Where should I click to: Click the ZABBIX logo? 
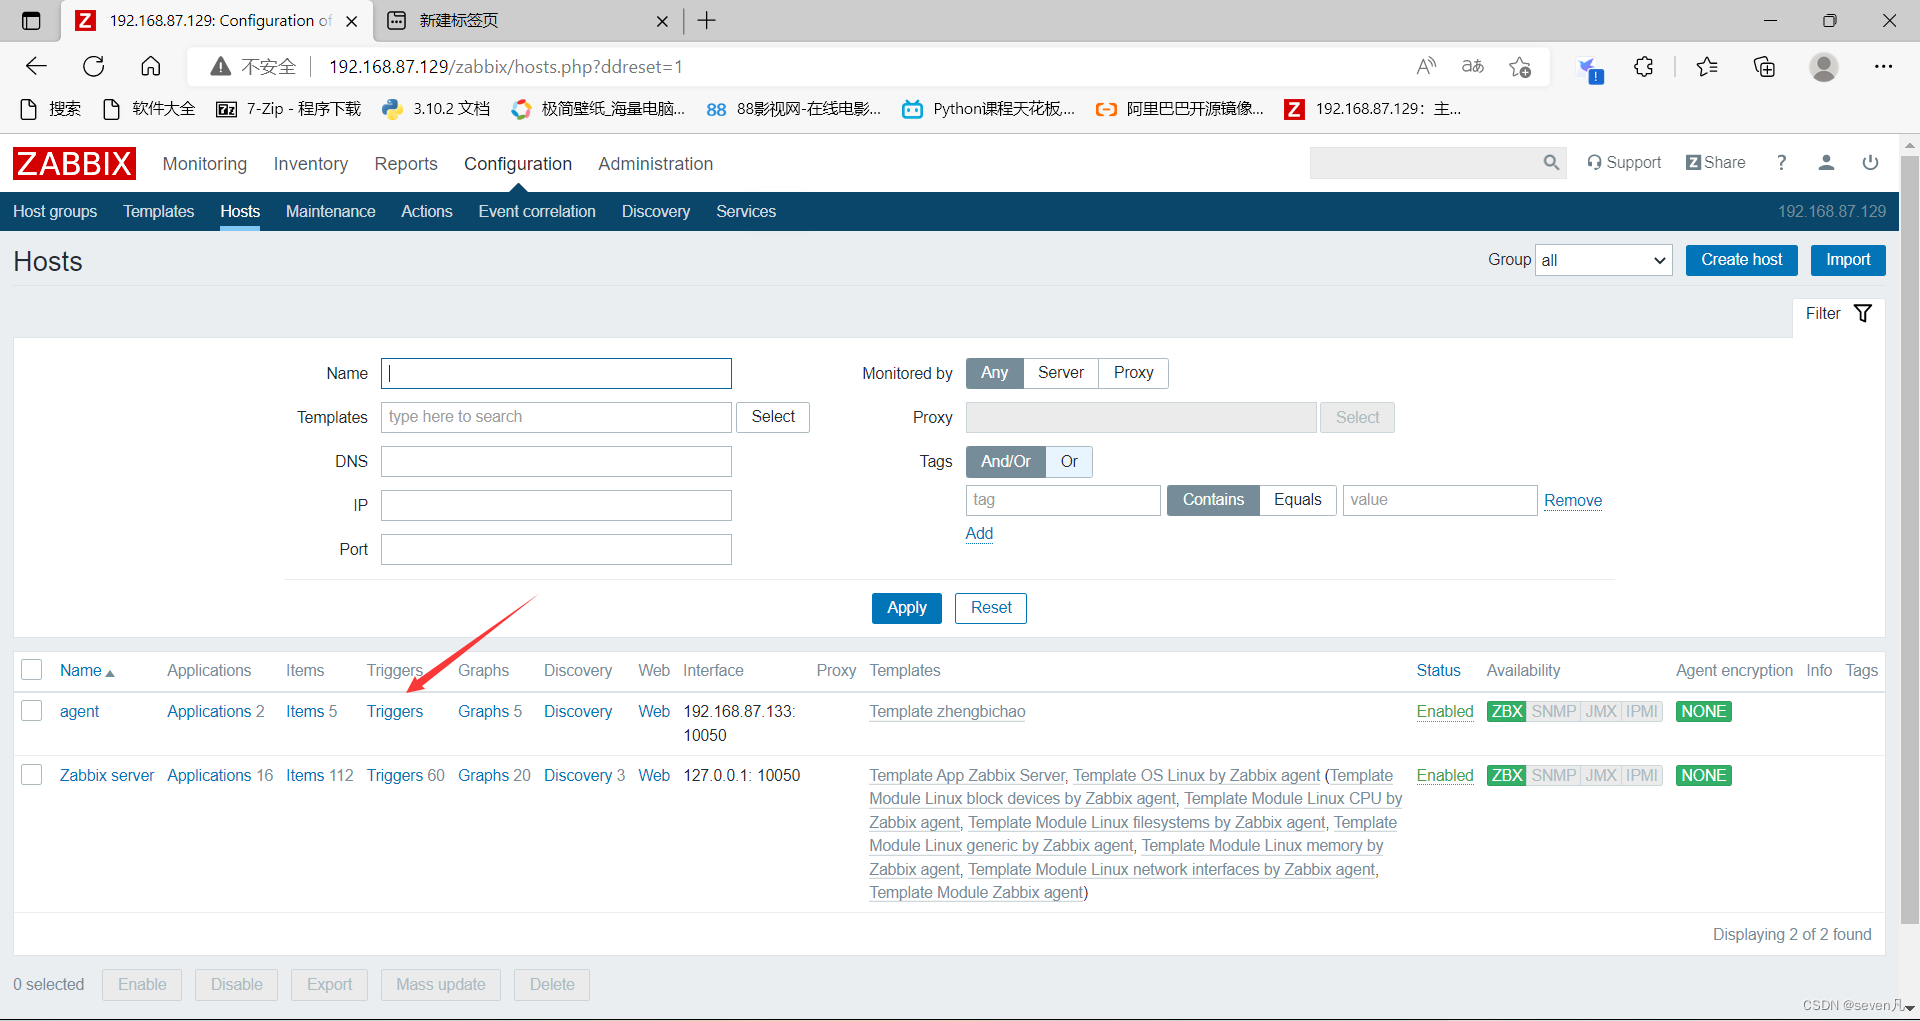click(74, 163)
